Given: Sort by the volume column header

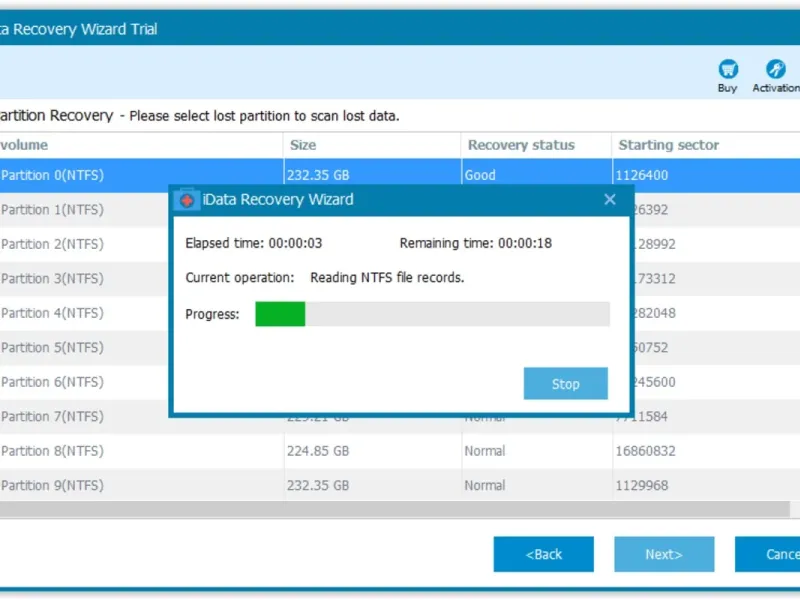Looking at the screenshot, I should tap(141, 145).
